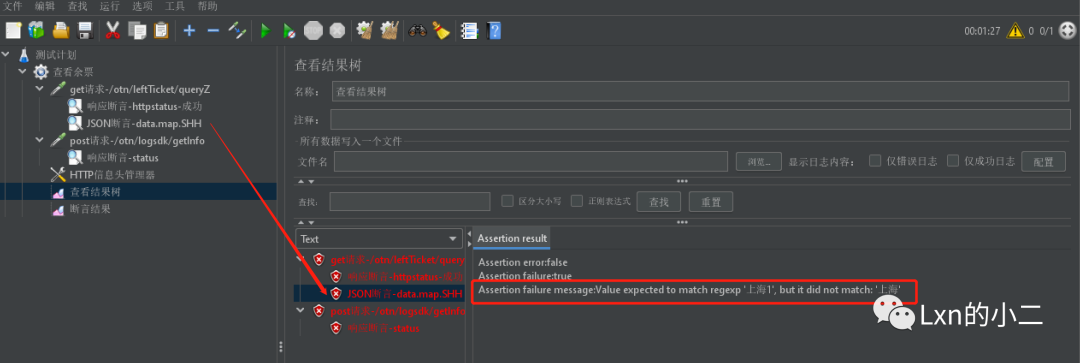
Task: Click the 文件名 input field
Action: [531, 161]
